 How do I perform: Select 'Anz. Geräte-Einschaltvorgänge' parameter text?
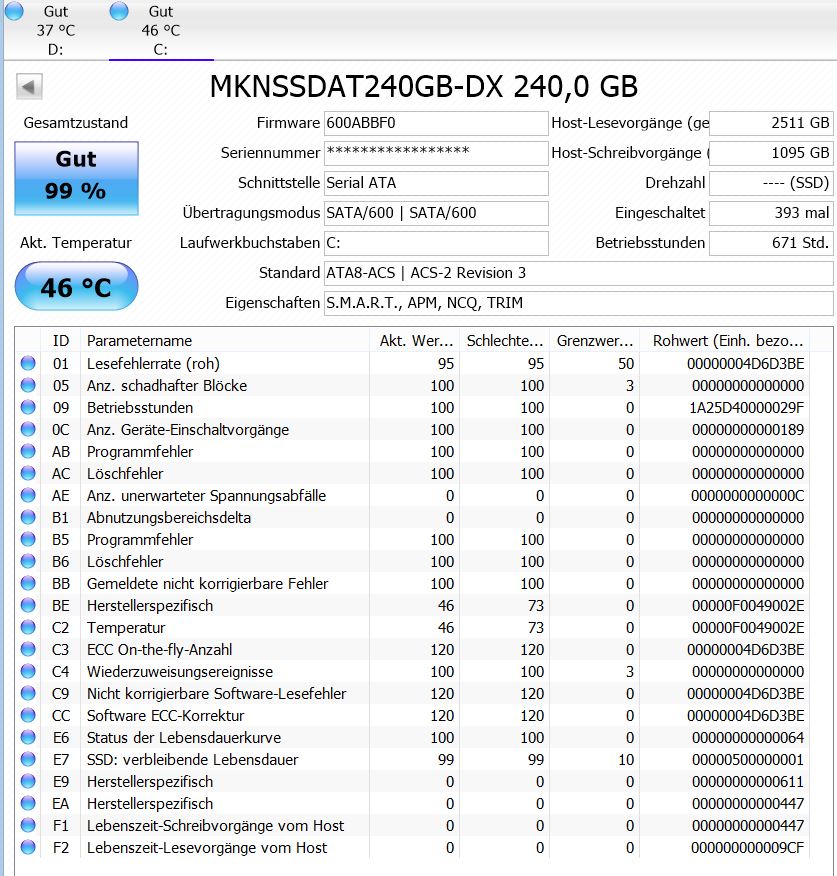coord(188,430)
